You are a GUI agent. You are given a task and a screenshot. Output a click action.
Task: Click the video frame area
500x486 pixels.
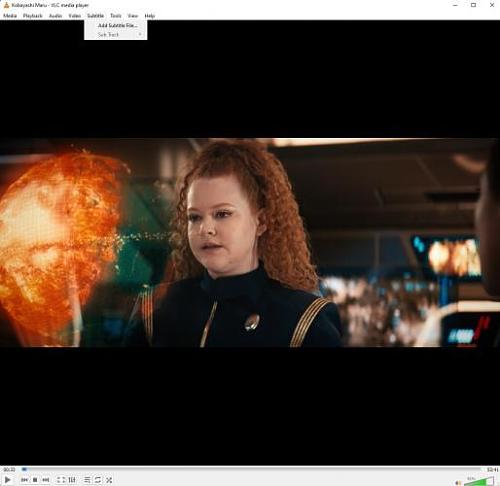pyautogui.click(x=250, y=242)
